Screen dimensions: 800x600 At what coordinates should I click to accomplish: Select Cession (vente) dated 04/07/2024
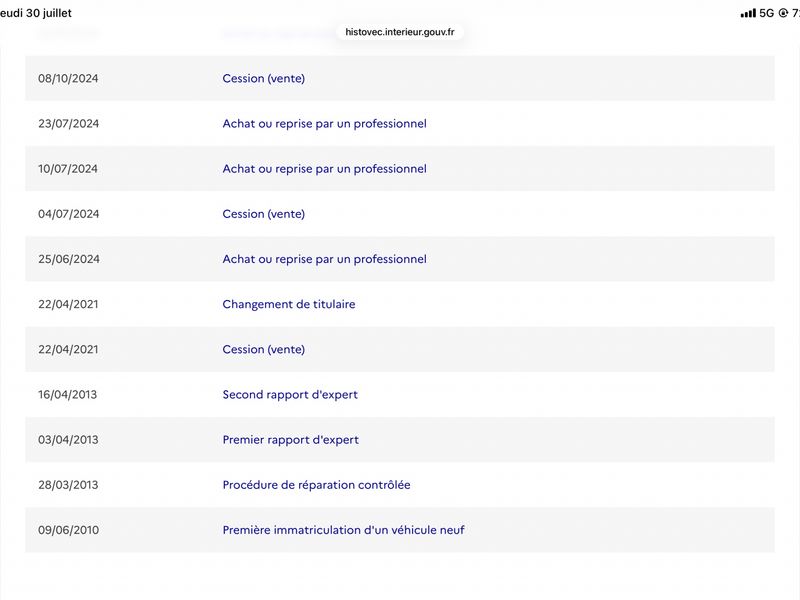tap(263, 214)
